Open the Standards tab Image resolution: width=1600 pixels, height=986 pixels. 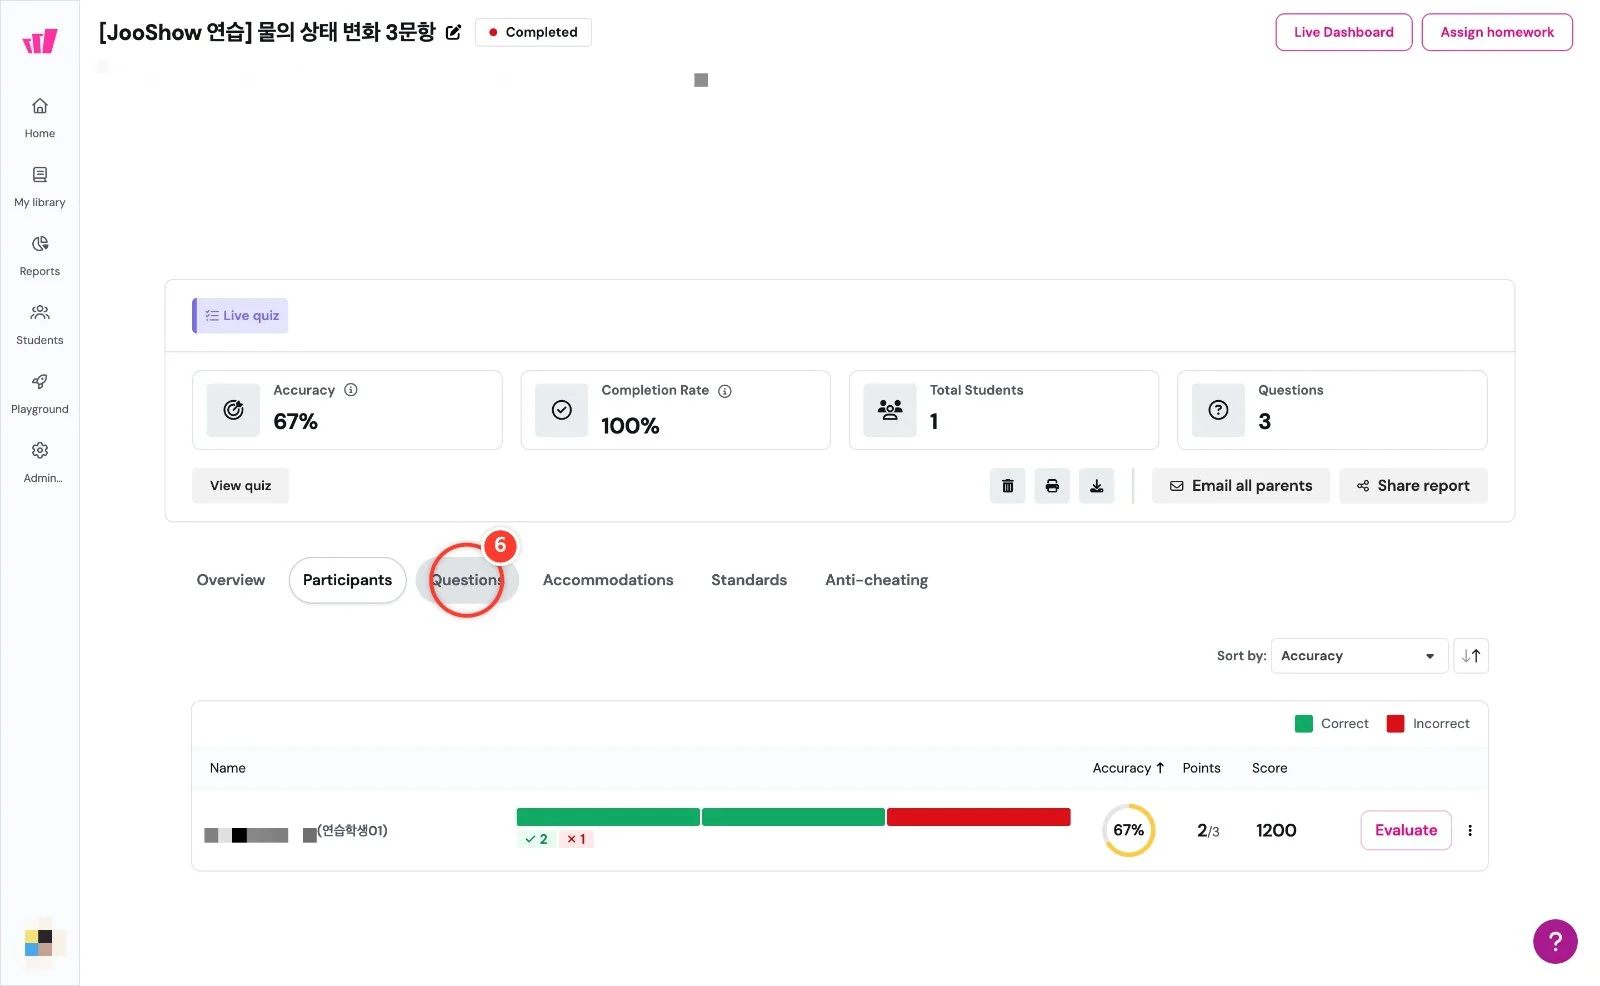tap(749, 580)
